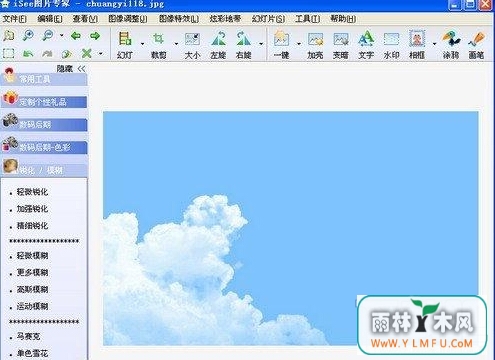Open dropdown arrow next to 相框
The height and width of the screenshot is (360, 495).
click(434, 44)
